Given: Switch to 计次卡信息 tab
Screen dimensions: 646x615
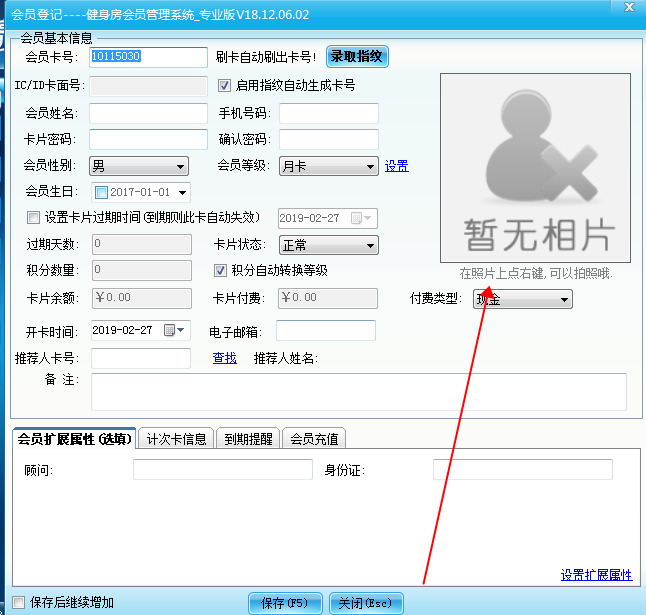Looking at the screenshot, I should pos(176,439).
